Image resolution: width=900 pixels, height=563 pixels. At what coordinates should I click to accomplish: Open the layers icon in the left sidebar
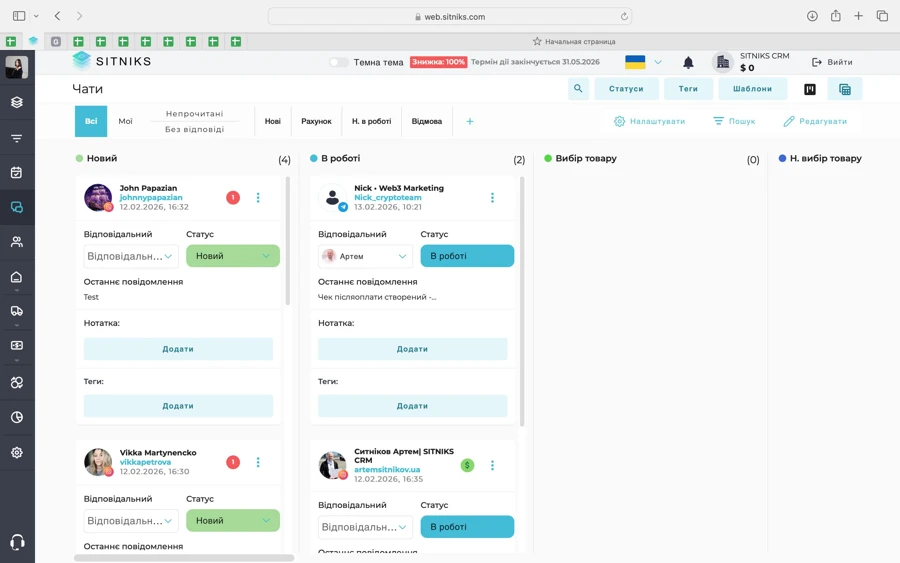point(17,102)
